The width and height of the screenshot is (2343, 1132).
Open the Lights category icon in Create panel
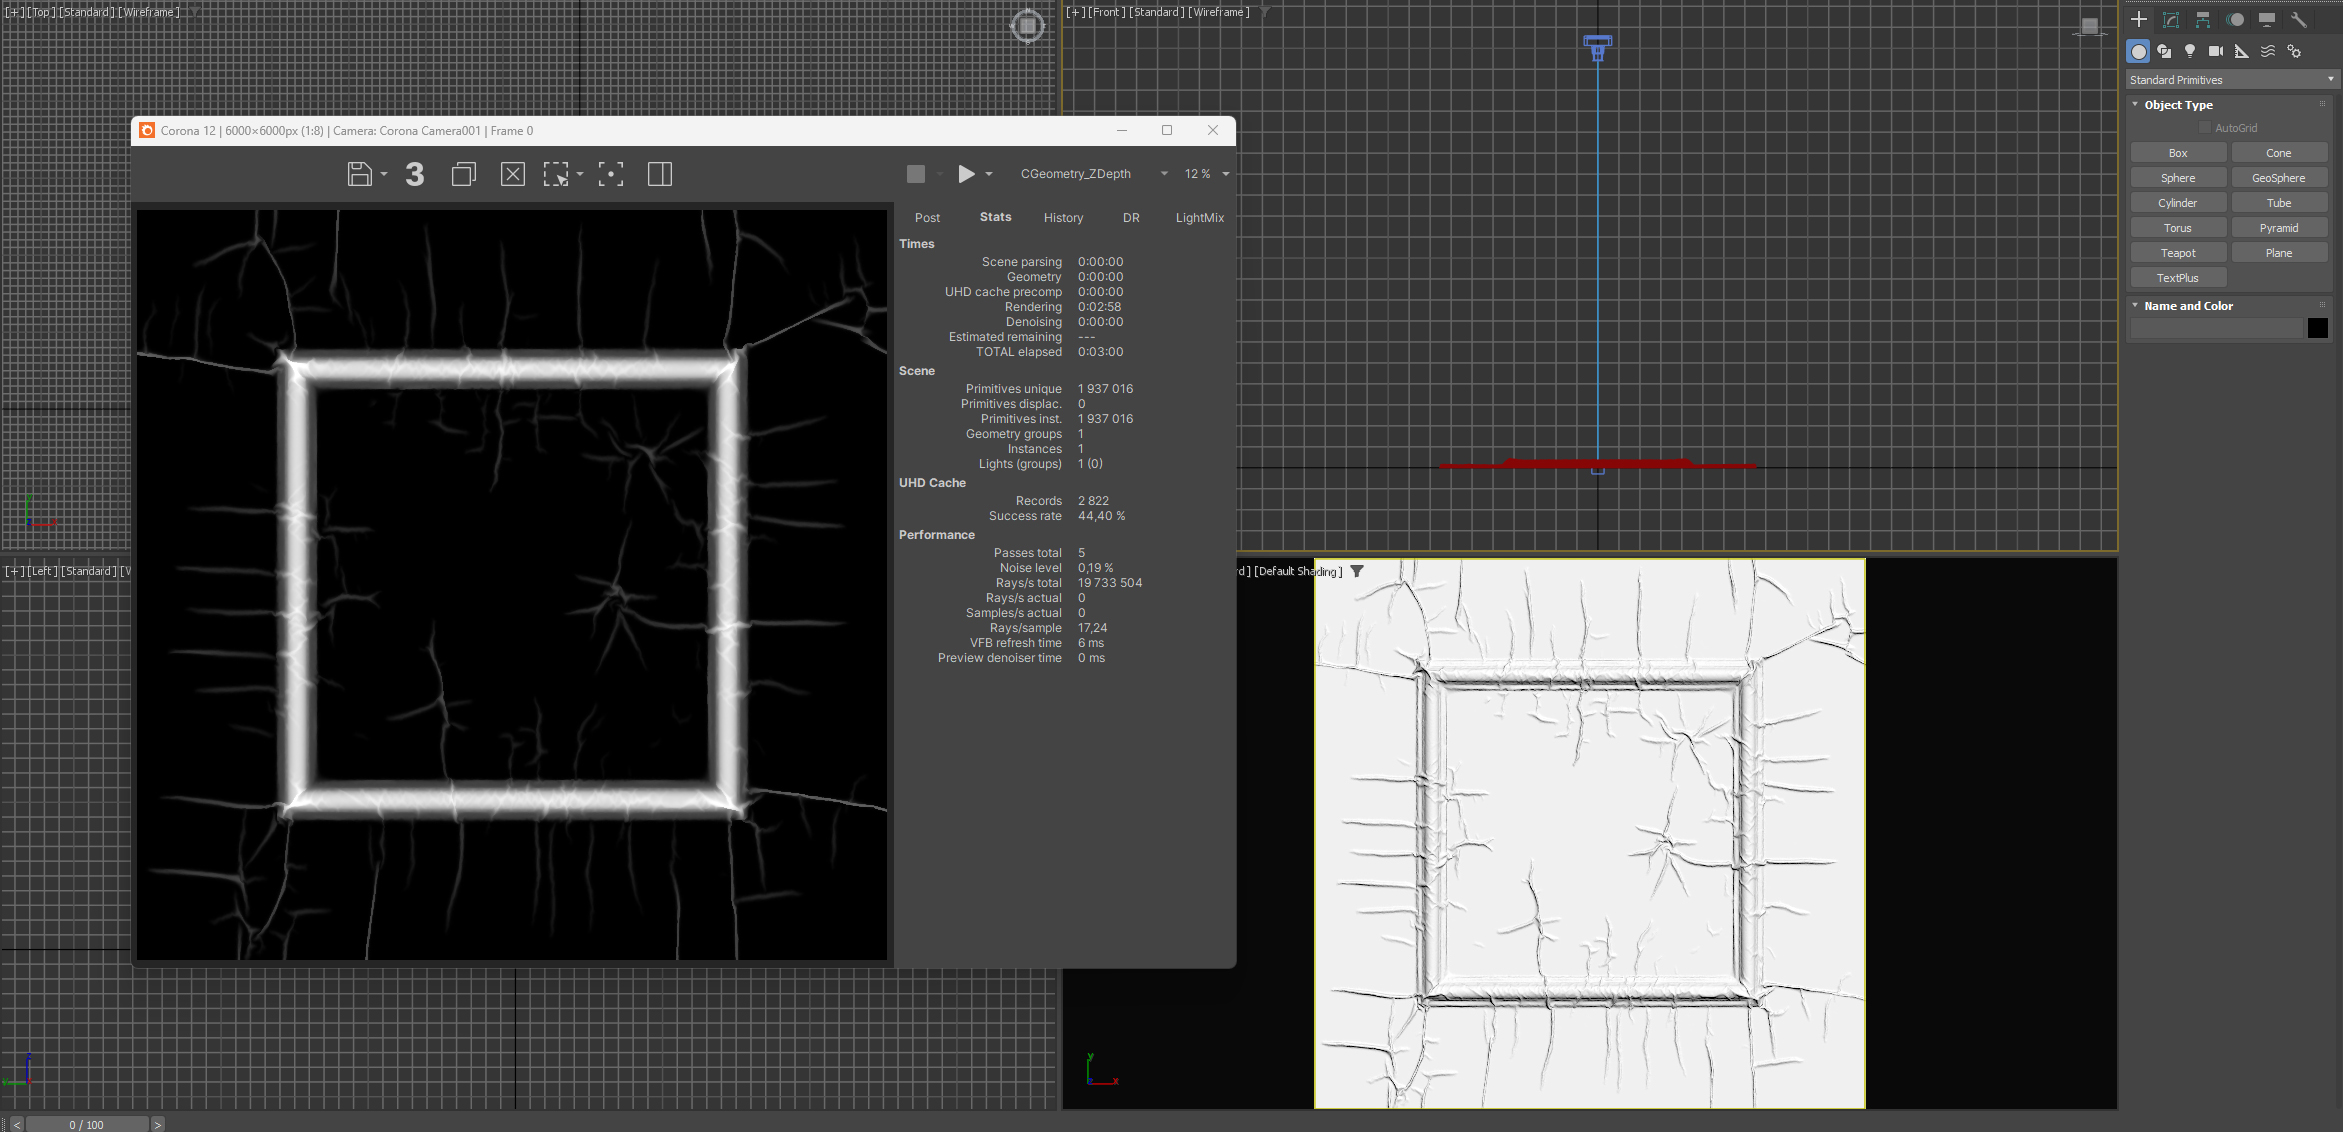(x=2190, y=51)
